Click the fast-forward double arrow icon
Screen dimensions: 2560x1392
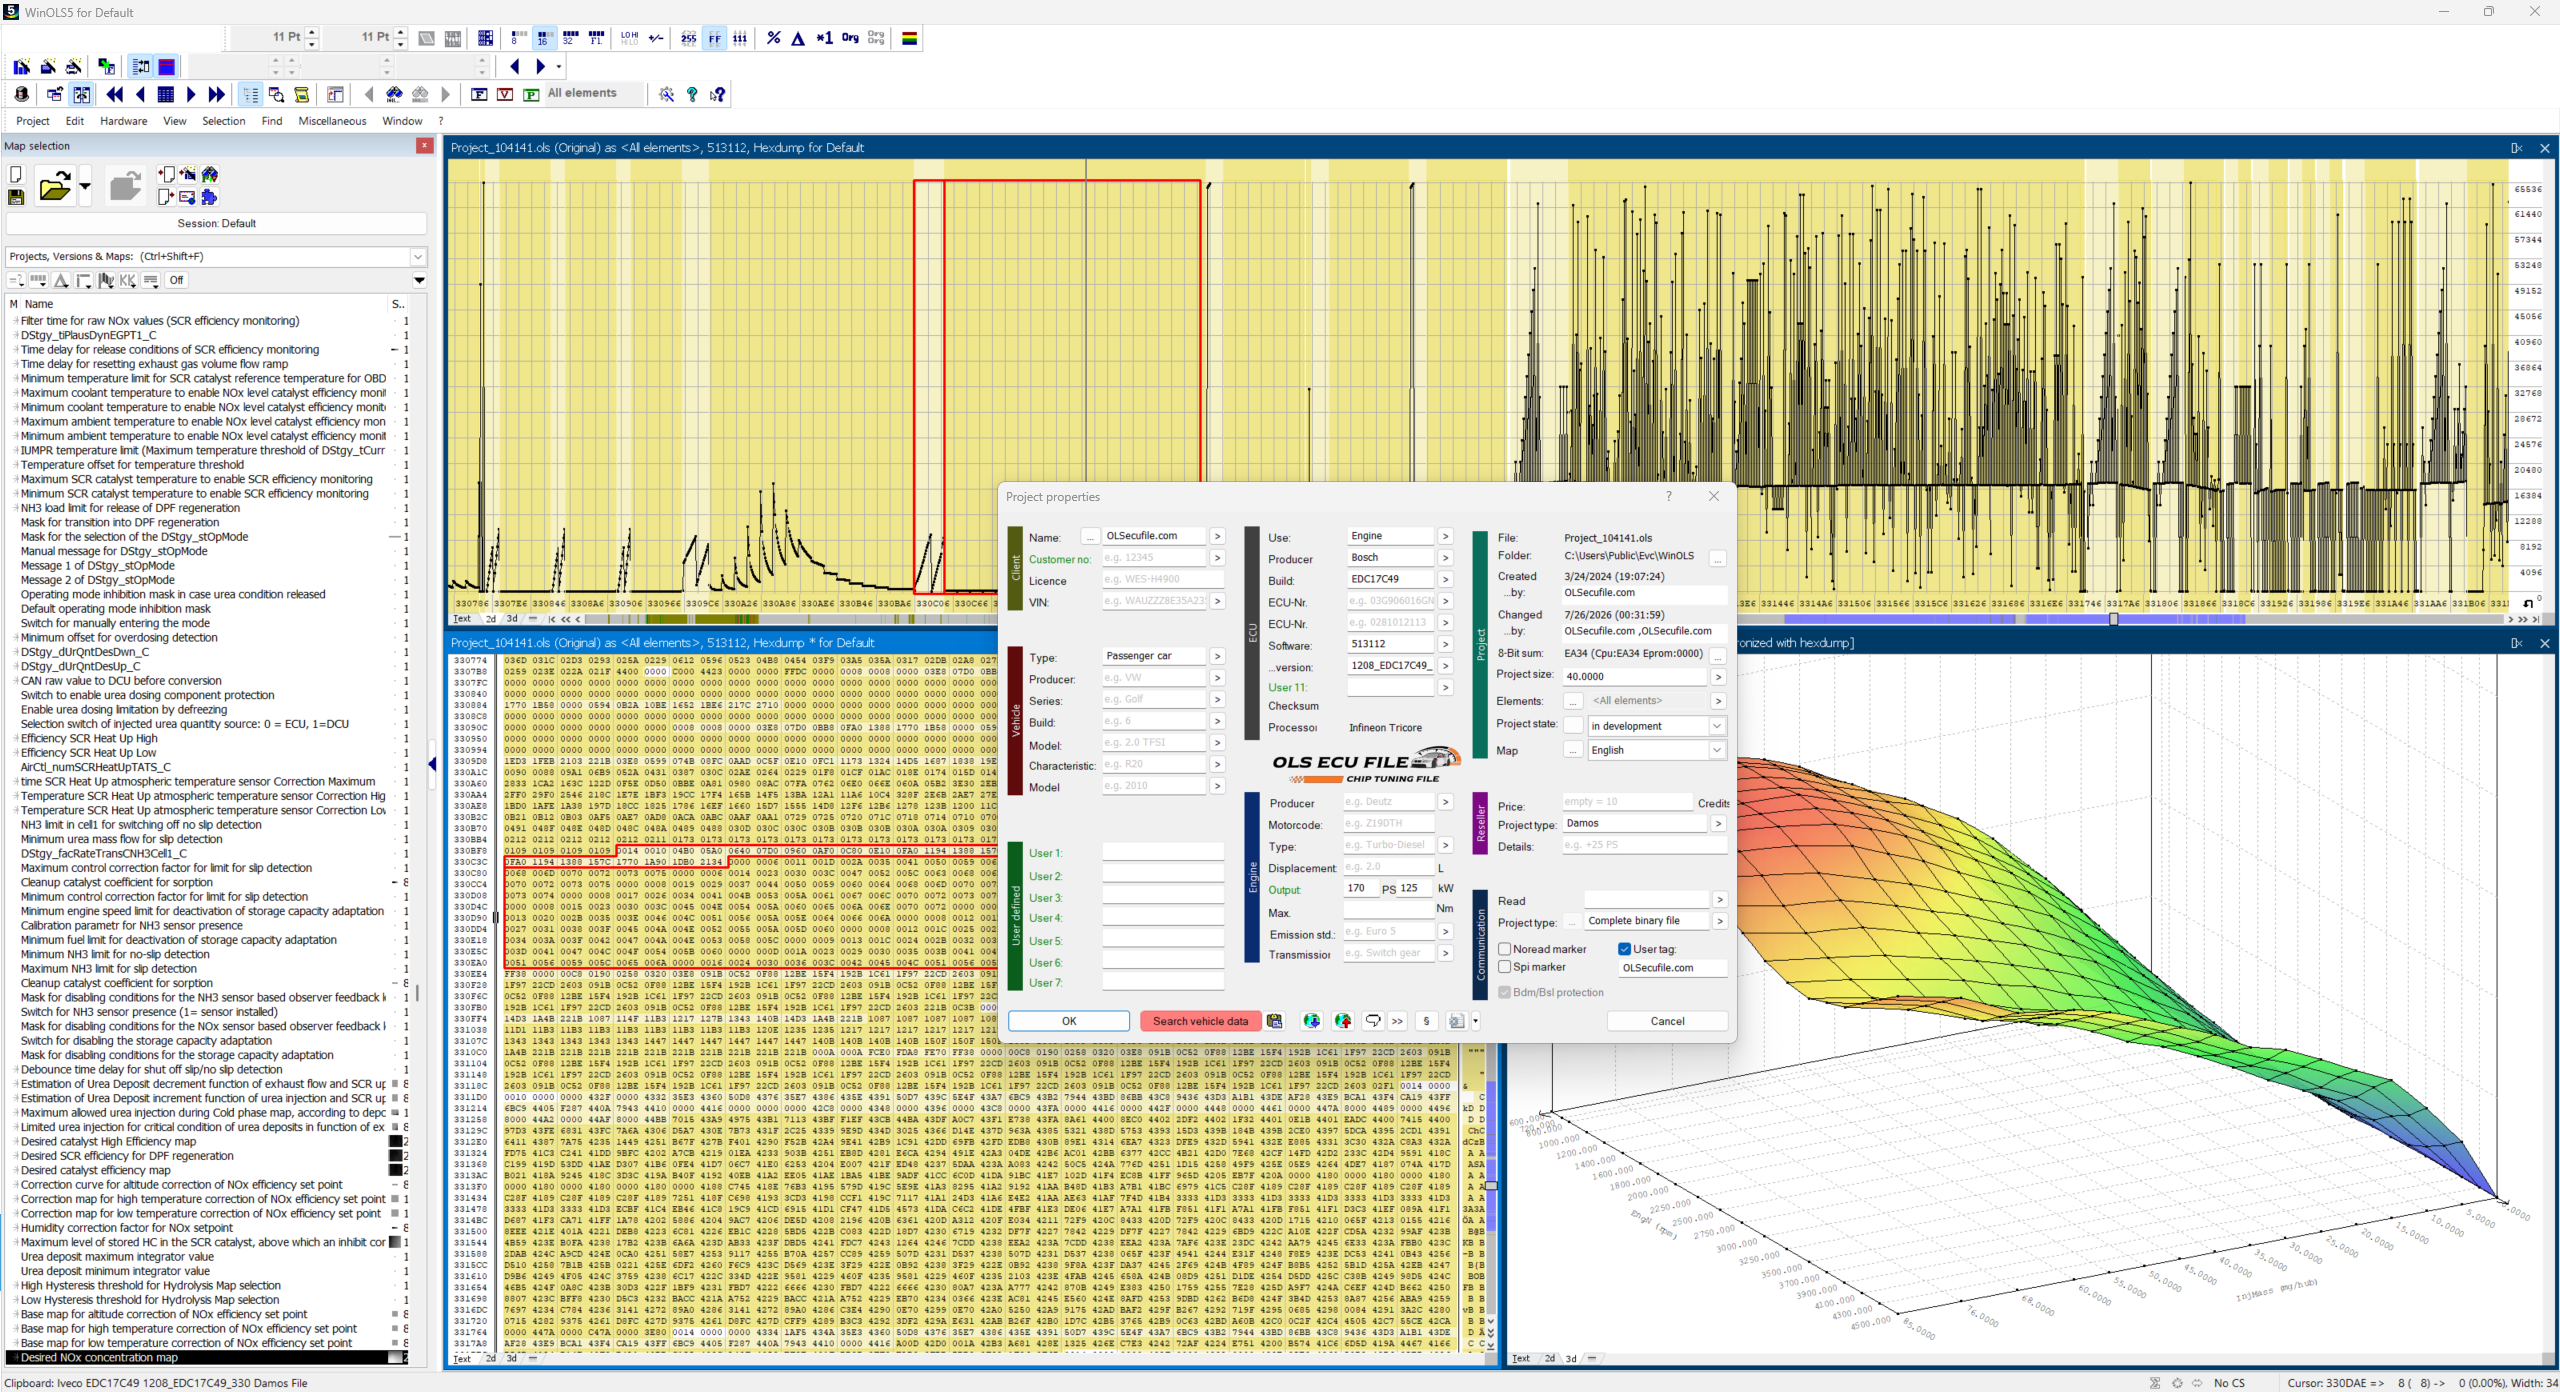click(216, 94)
